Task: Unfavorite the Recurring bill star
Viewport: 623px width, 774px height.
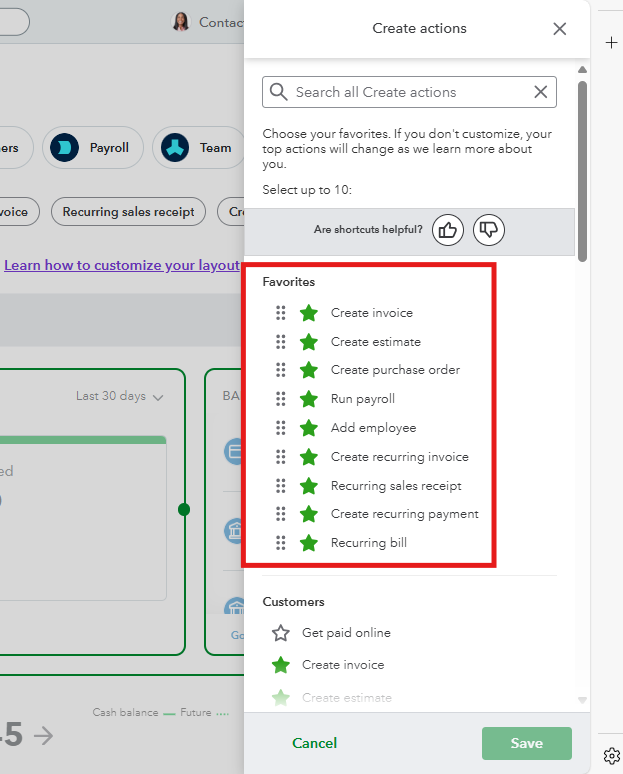Action: click(309, 542)
